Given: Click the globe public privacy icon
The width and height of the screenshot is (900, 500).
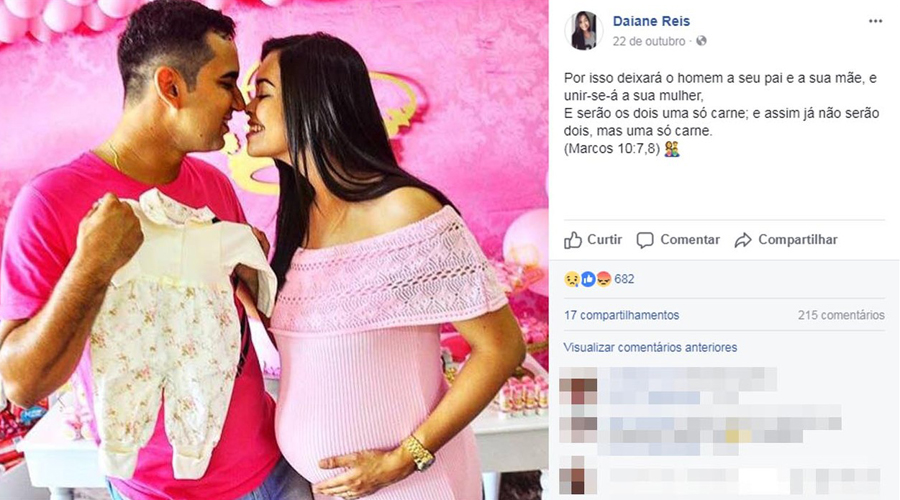Looking at the screenshot, I should click(x=701, y=41).
